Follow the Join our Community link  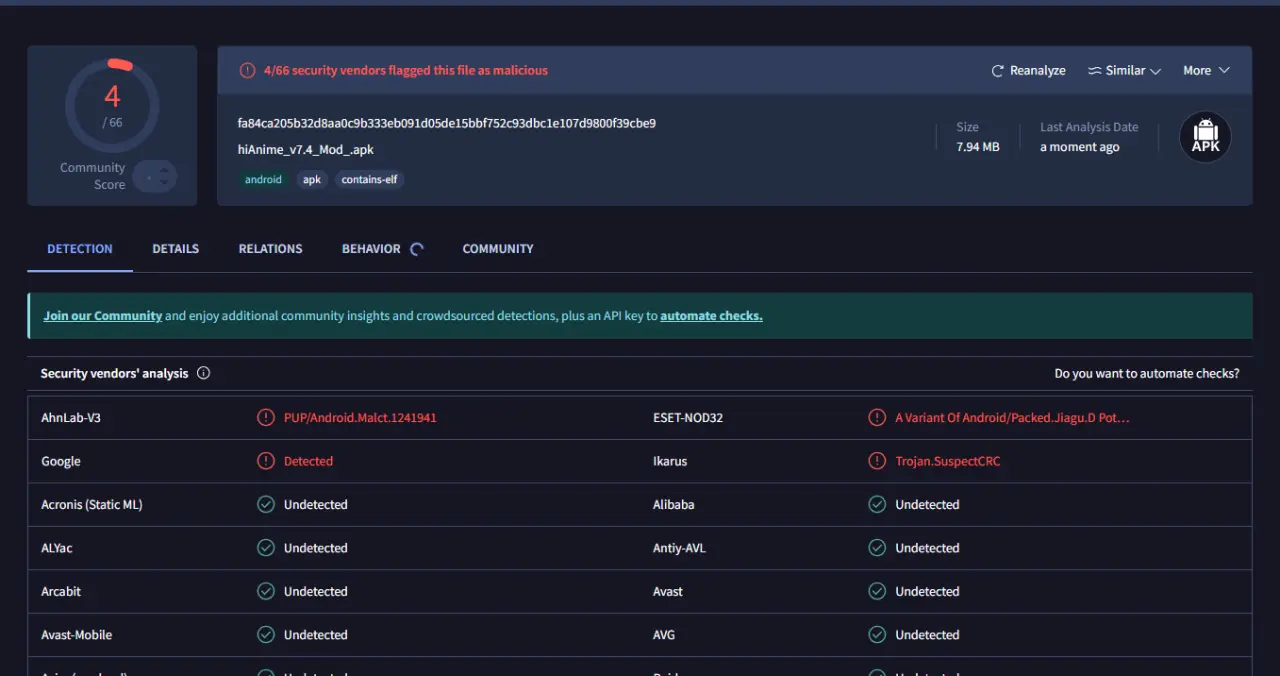coord(103,316)
